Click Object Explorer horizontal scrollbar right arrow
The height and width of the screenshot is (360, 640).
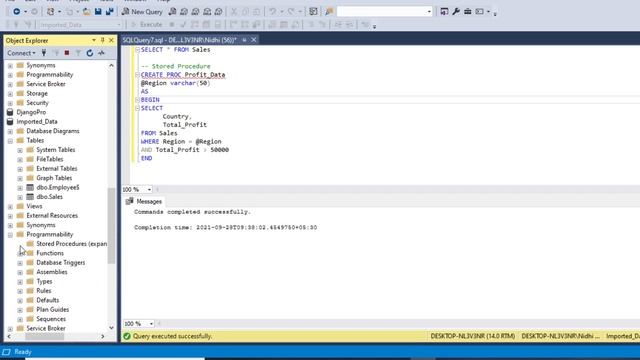pos(103,337)
